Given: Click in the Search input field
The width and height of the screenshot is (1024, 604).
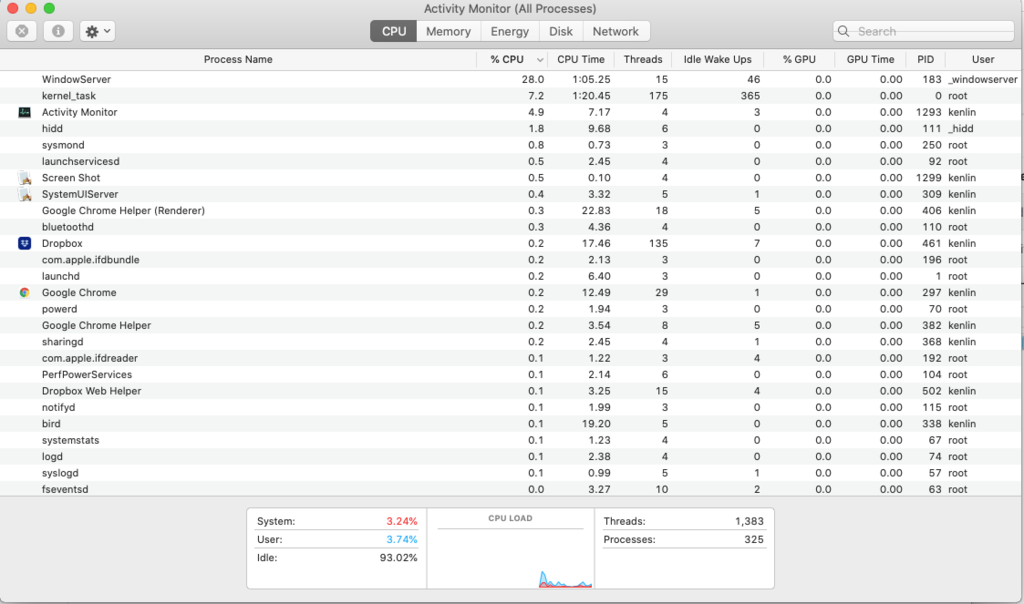Looking at the screenshot, I should [x=930, y=31].
